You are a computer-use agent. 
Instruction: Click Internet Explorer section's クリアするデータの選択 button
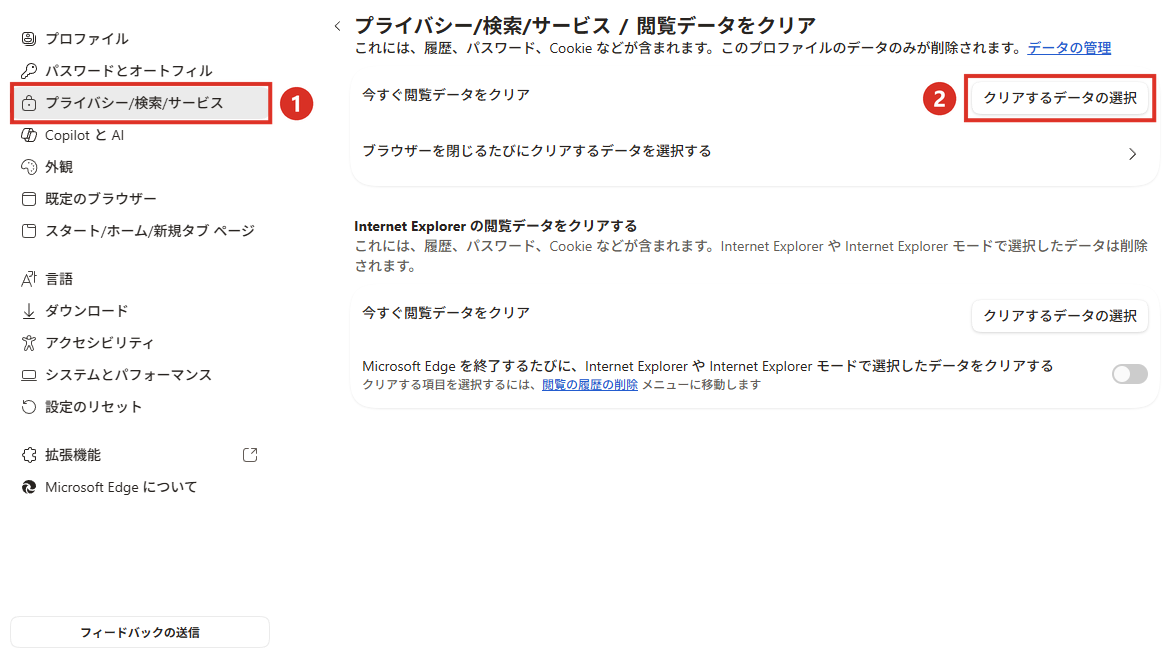tap(1060, 316)
